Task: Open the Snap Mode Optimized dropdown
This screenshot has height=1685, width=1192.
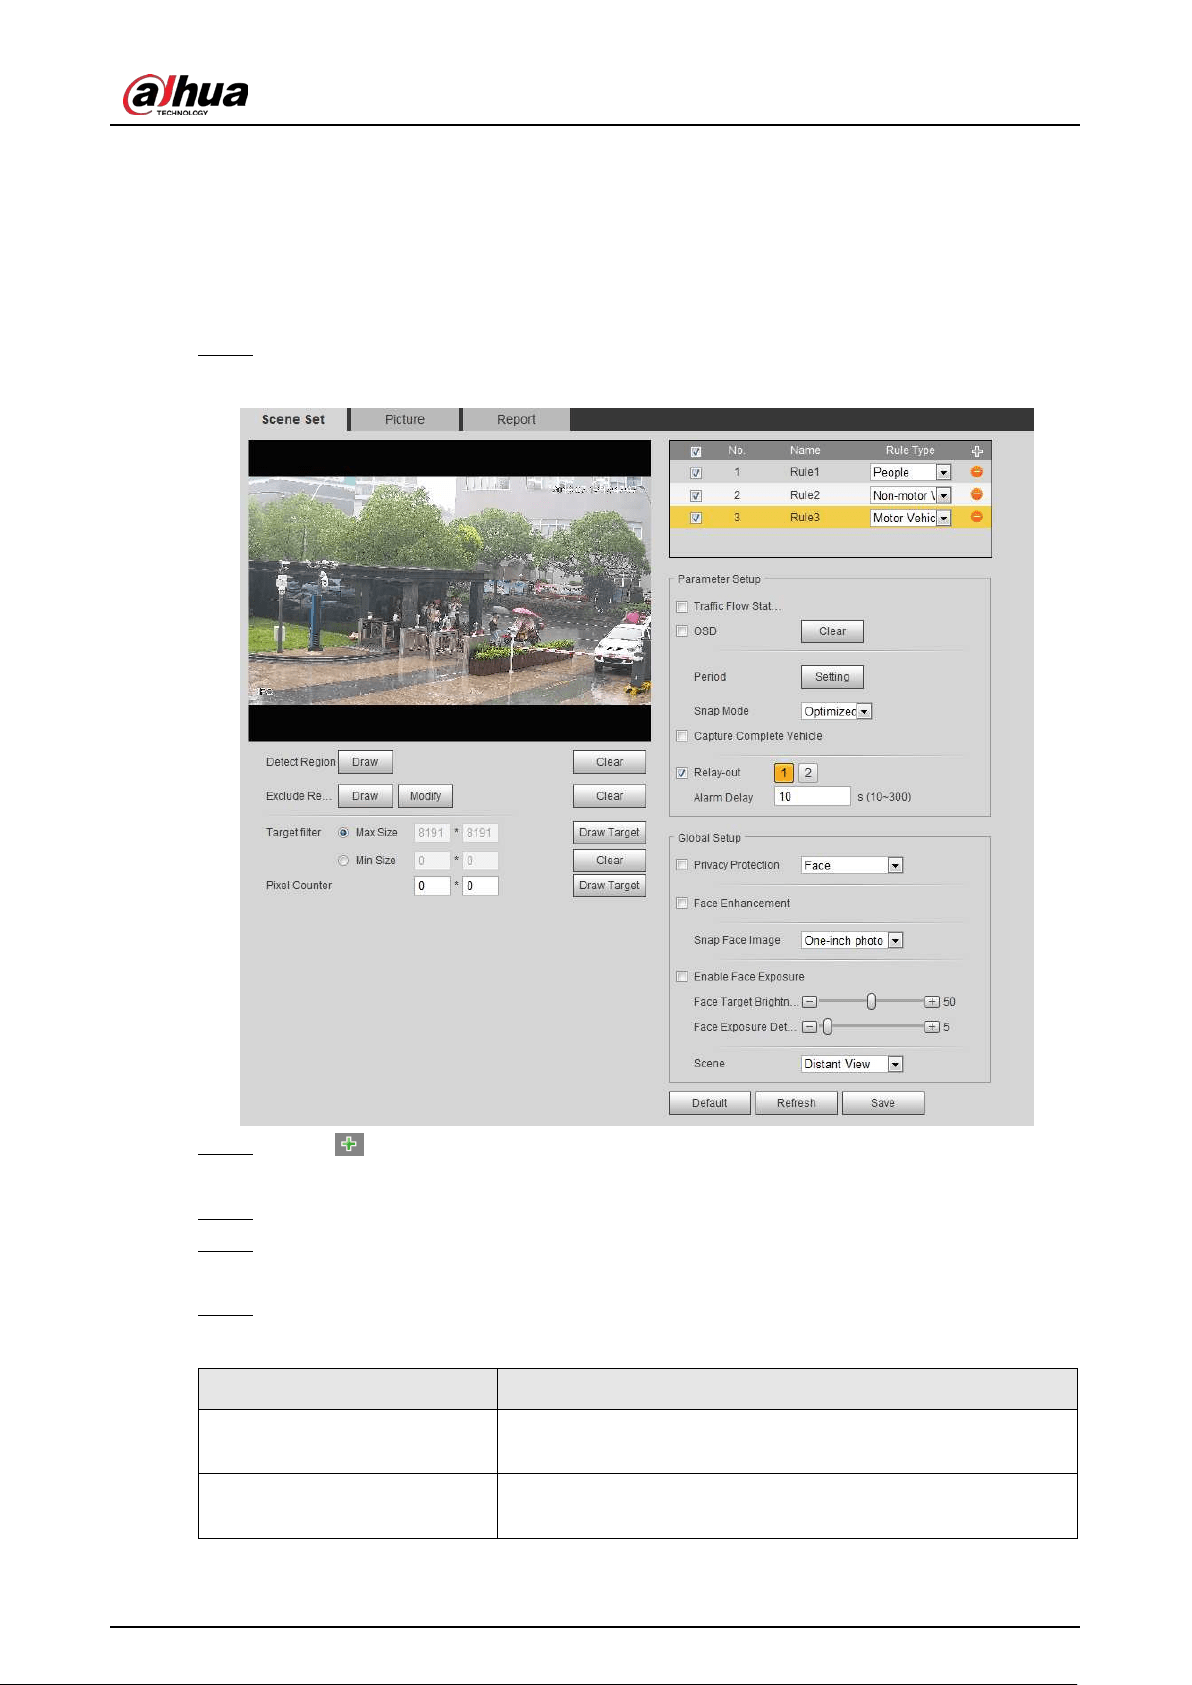Action: (x=837, y=711)
